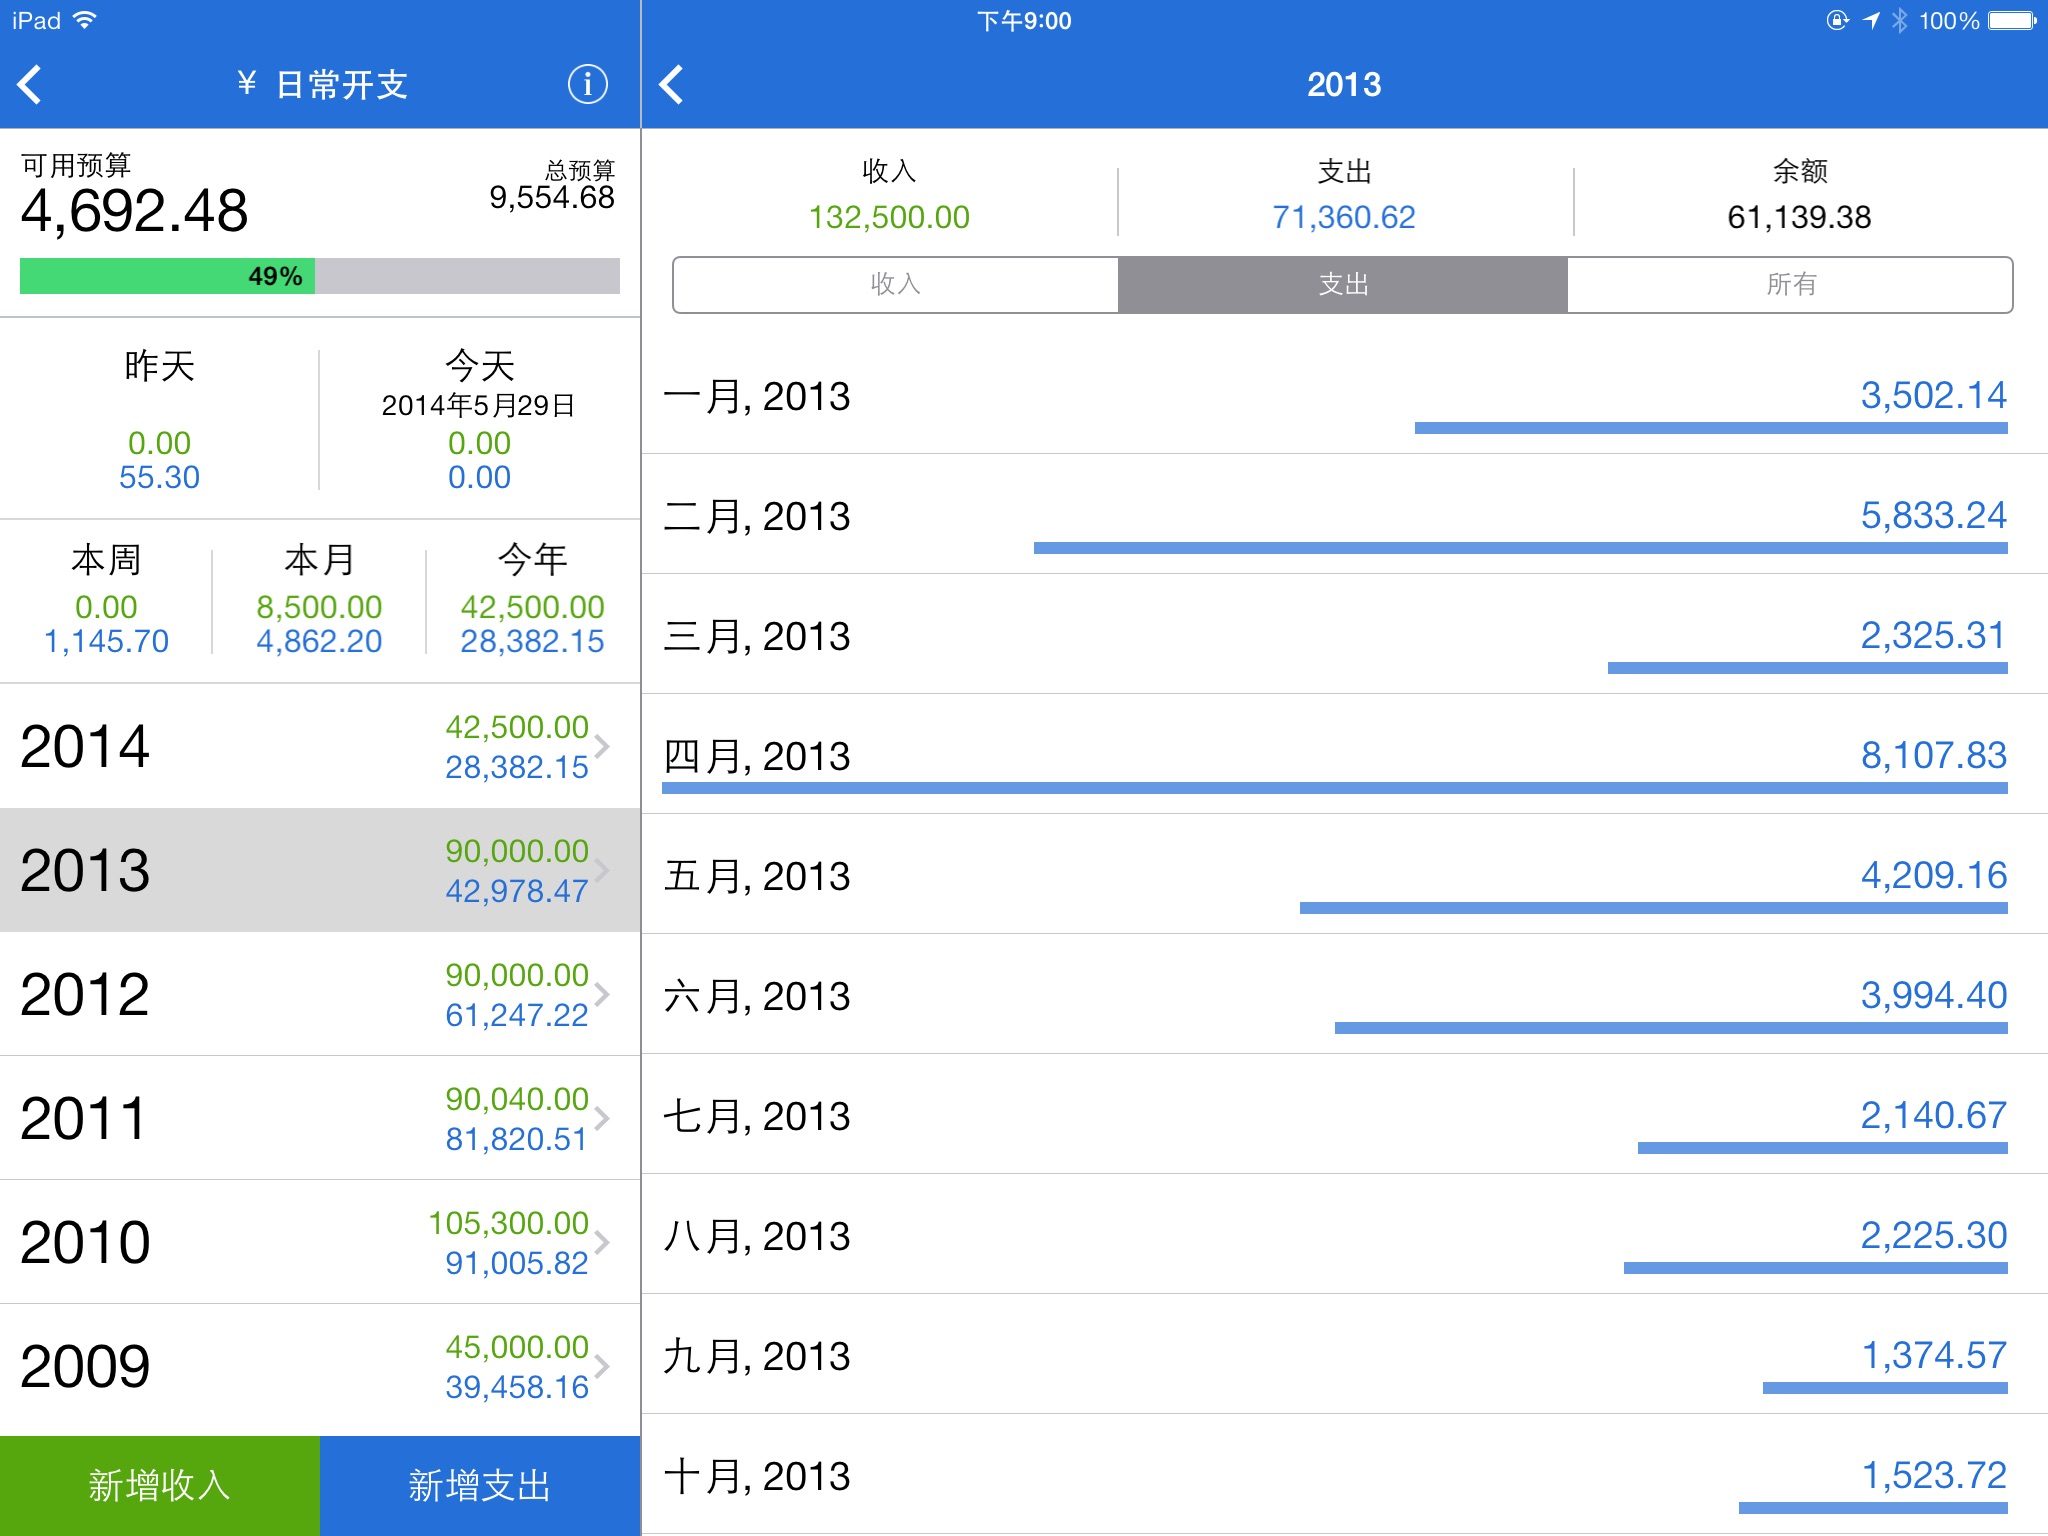
Task: Tap the rotation lock status icon
Action: tap(1837, 20)
